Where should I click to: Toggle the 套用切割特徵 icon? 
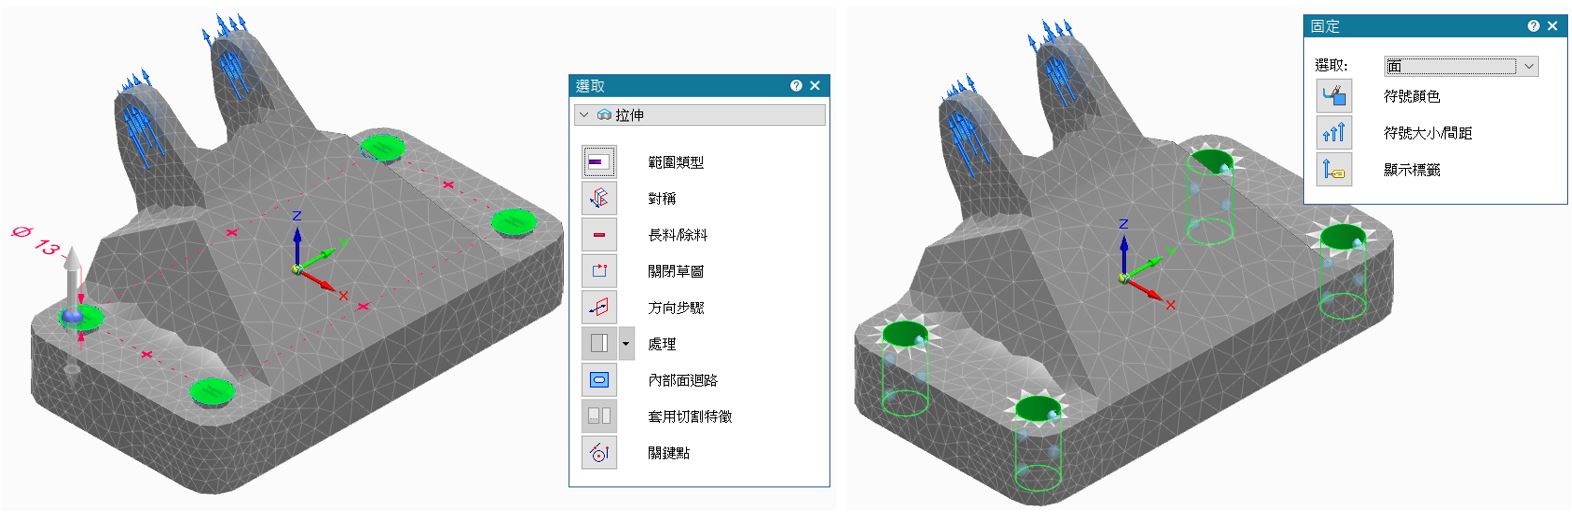point(599,416)
